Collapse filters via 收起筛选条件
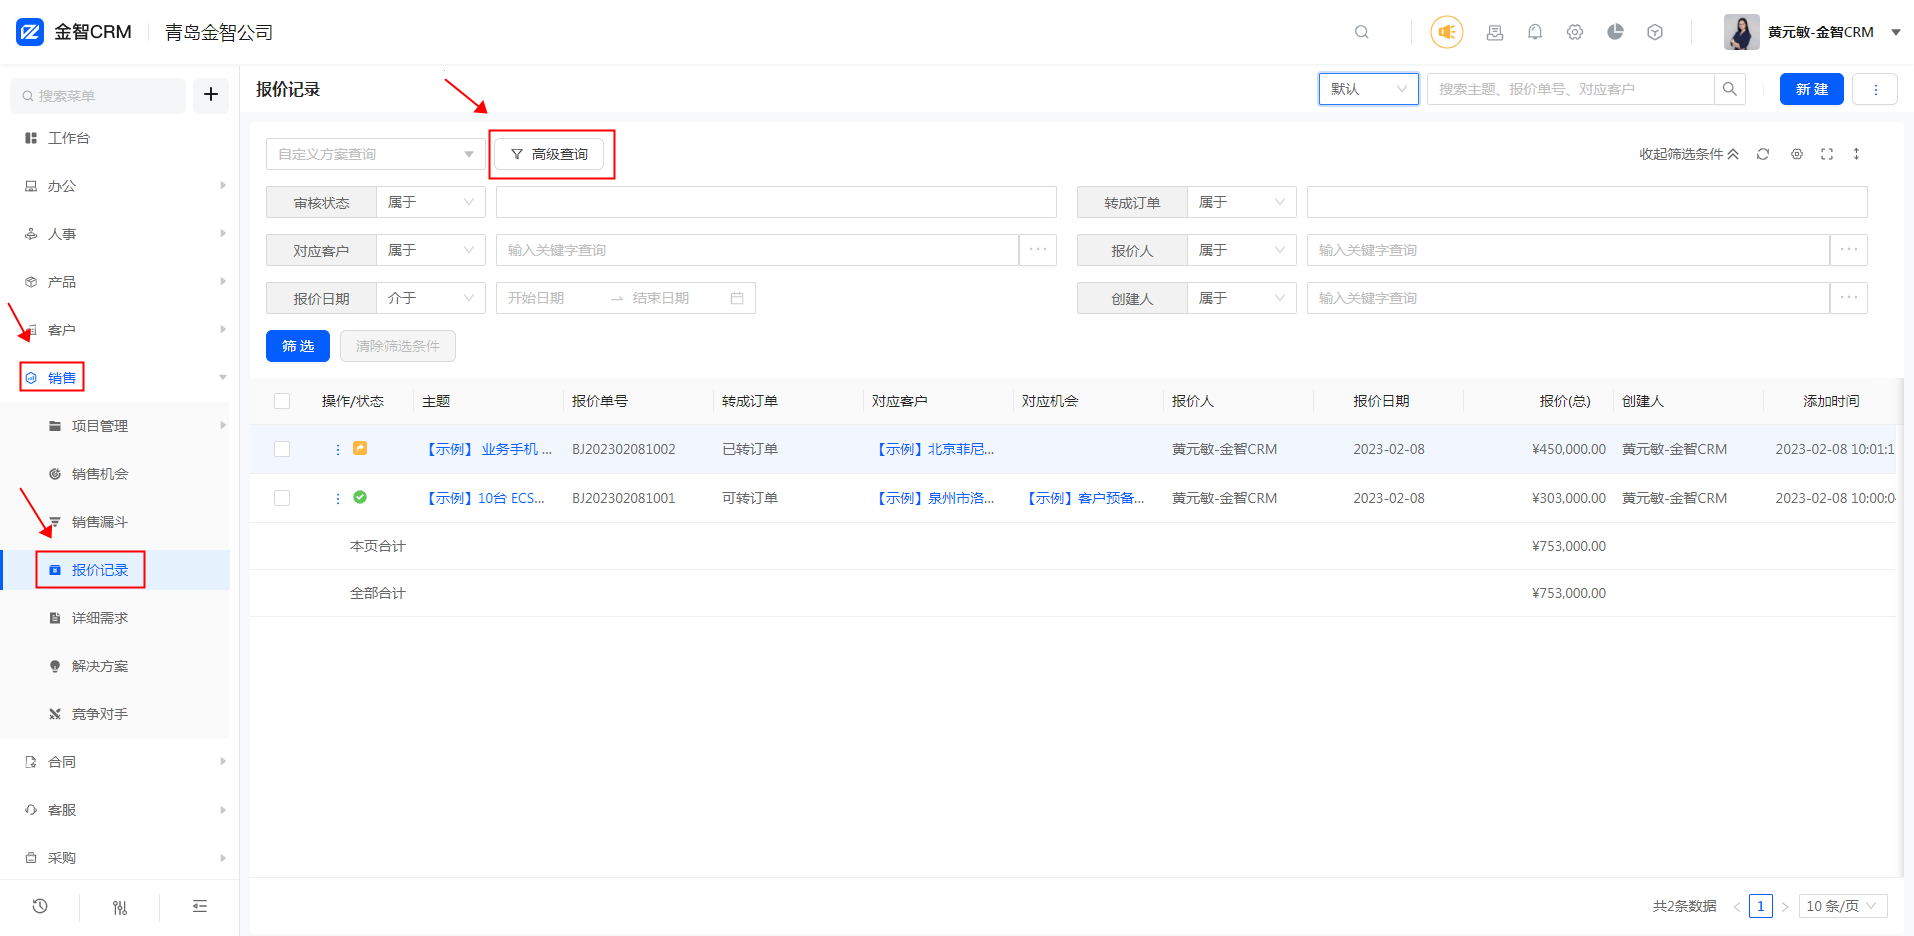This screenshot has height=936, width=1914. pos(1689,154)
